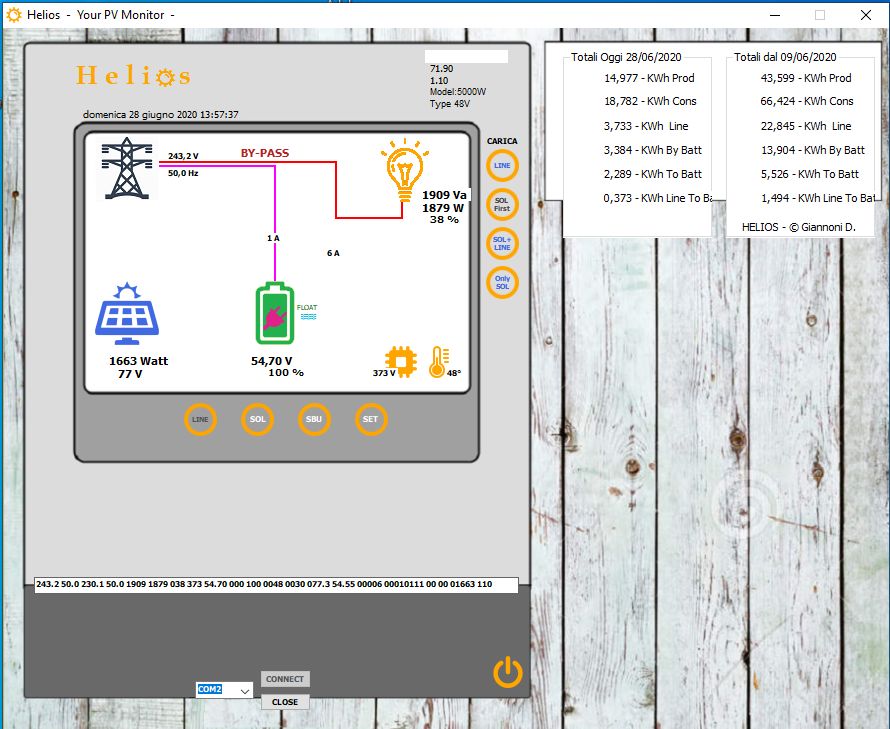
Task: Click the 100 % battery level
Action: [286, 372]
